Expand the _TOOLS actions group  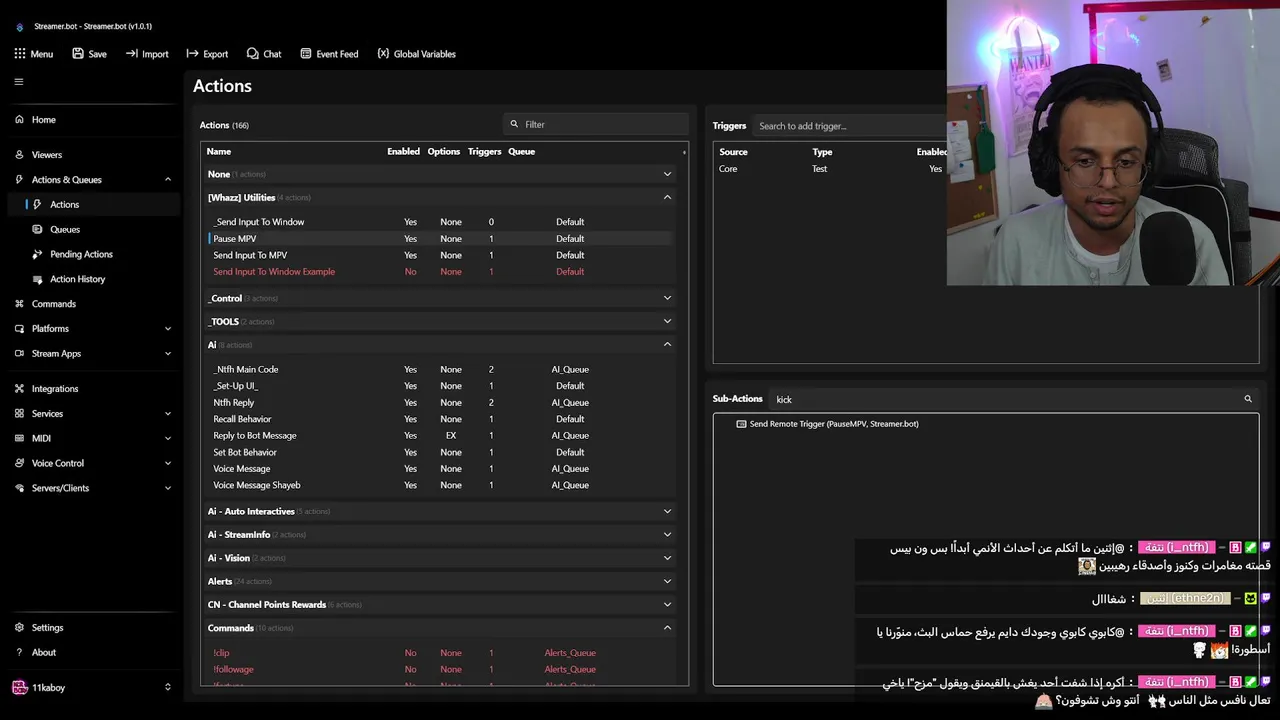(667, 322)
